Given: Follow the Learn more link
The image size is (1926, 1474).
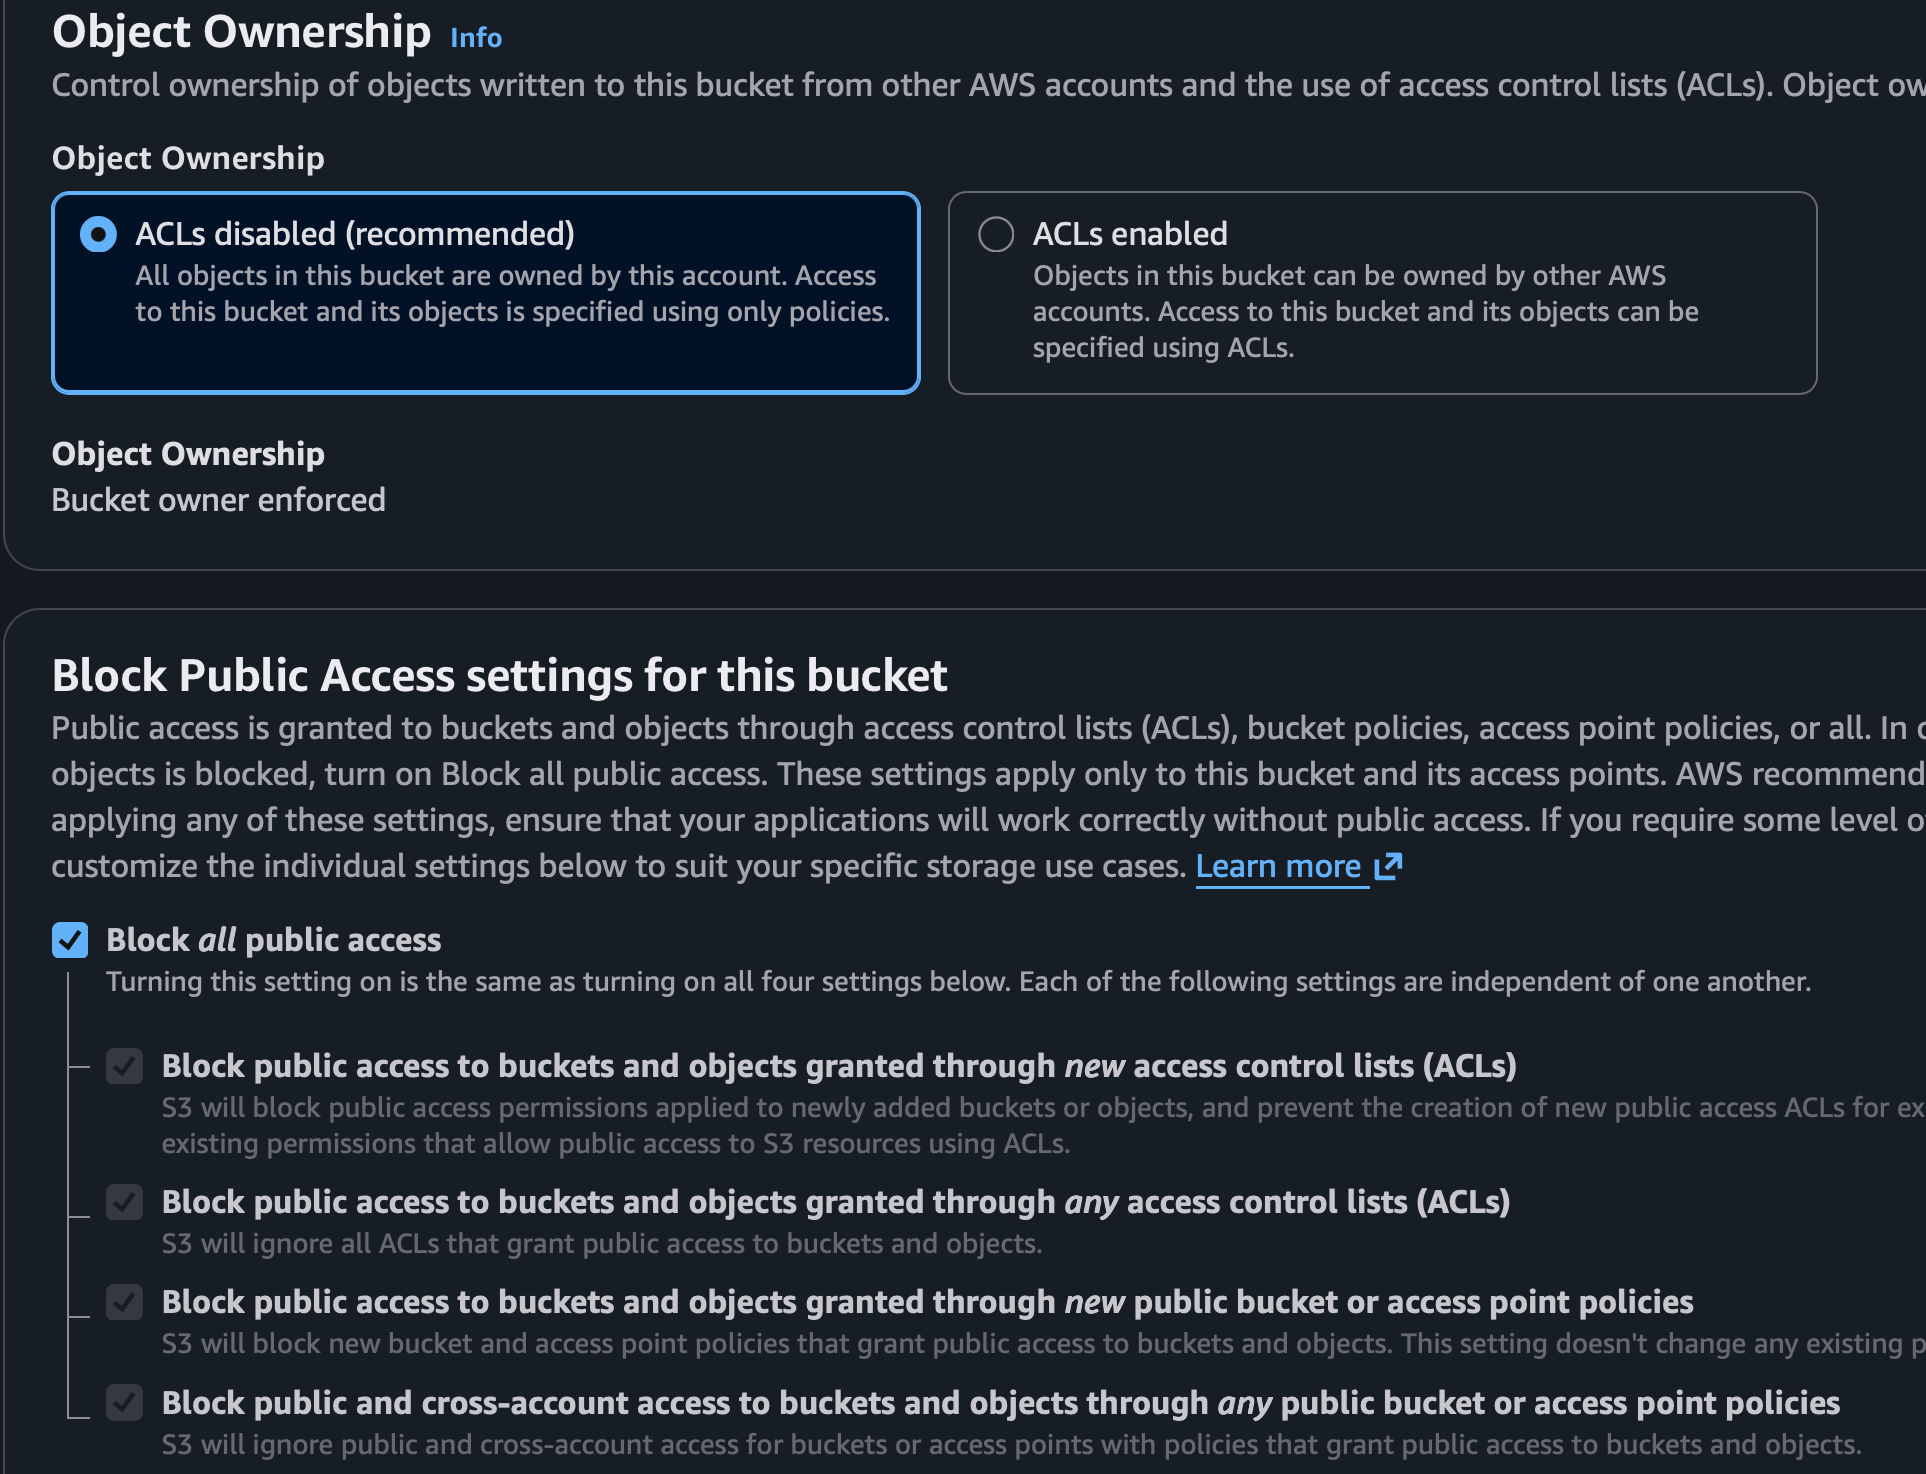Looking at the screenshot, I should point(1278,866).
